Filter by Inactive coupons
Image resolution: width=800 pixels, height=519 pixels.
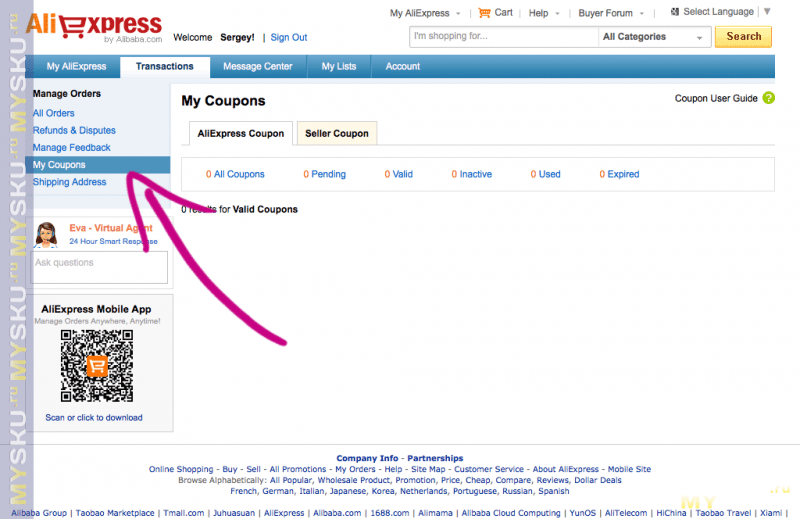[x=471, y=174]
